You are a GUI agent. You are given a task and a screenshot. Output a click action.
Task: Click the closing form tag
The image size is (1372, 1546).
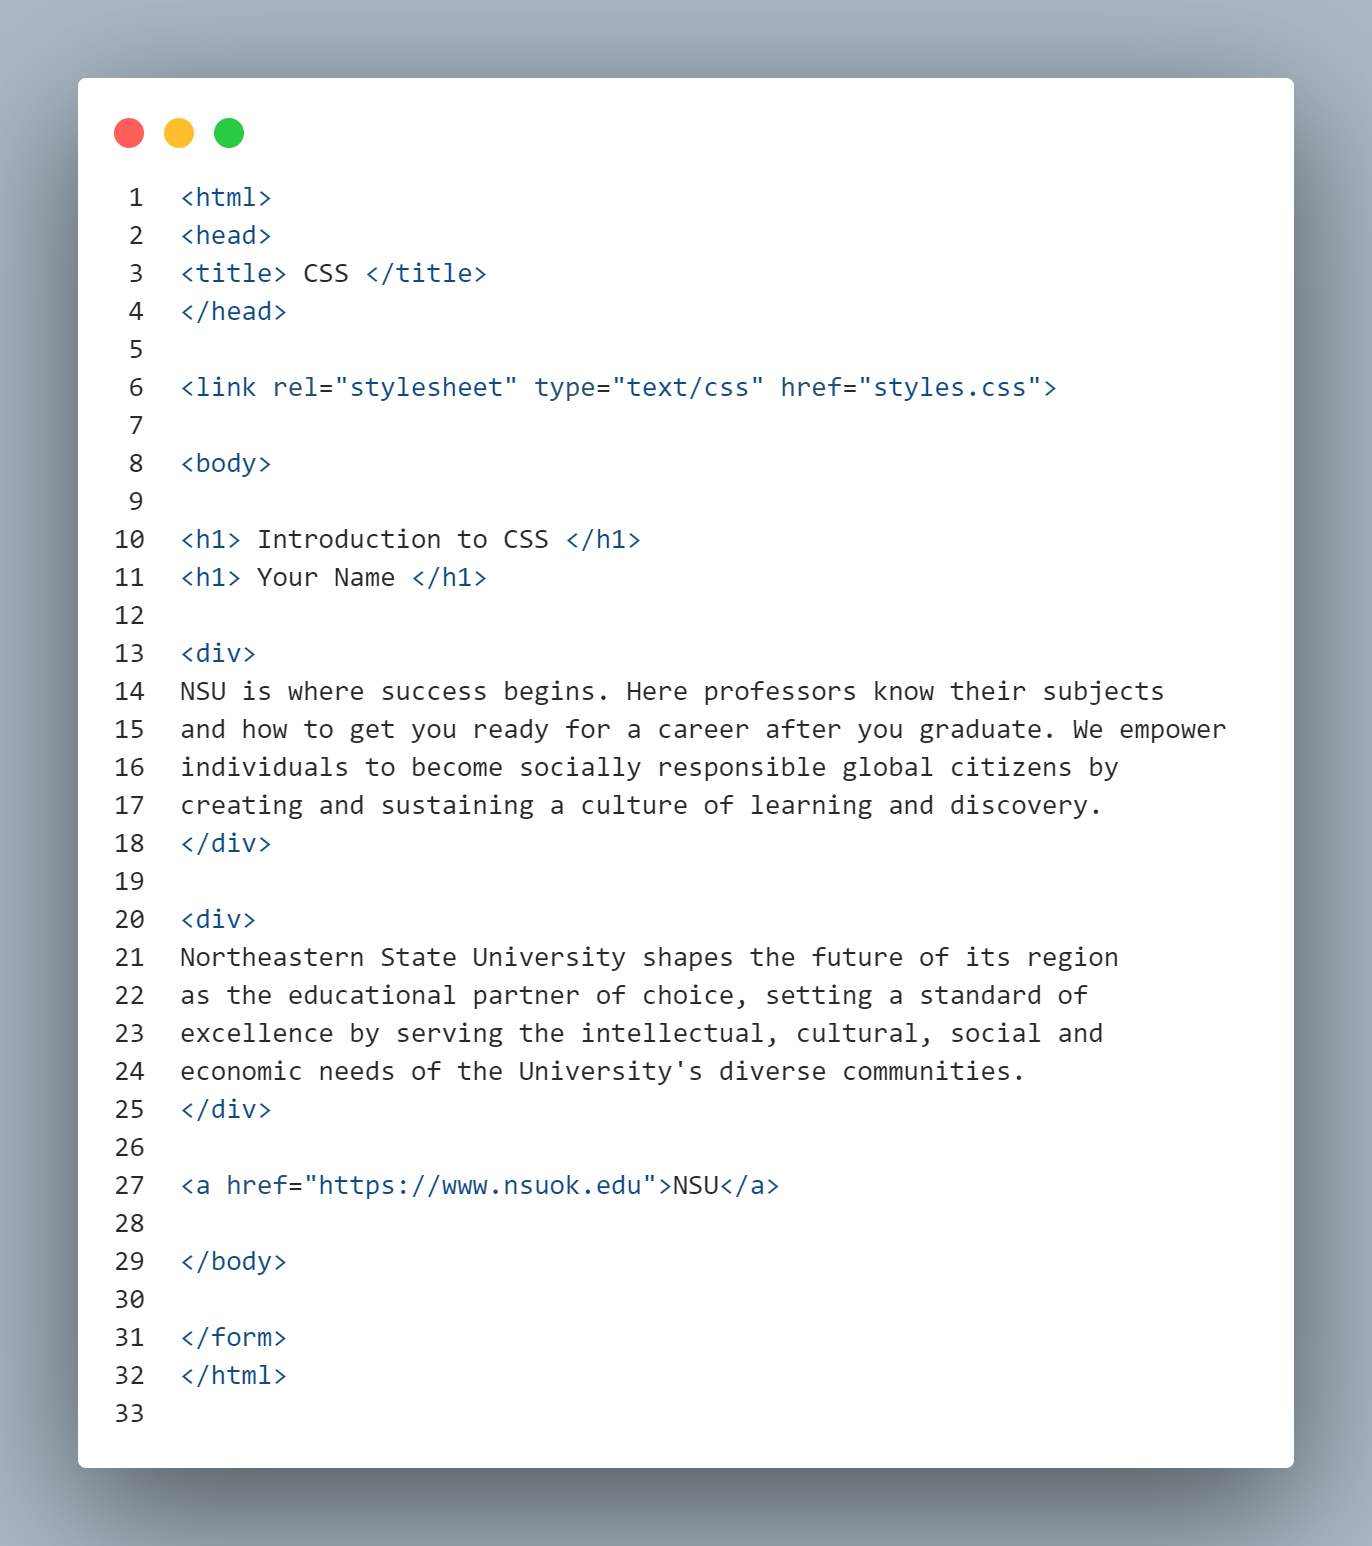coord(234,1338)
